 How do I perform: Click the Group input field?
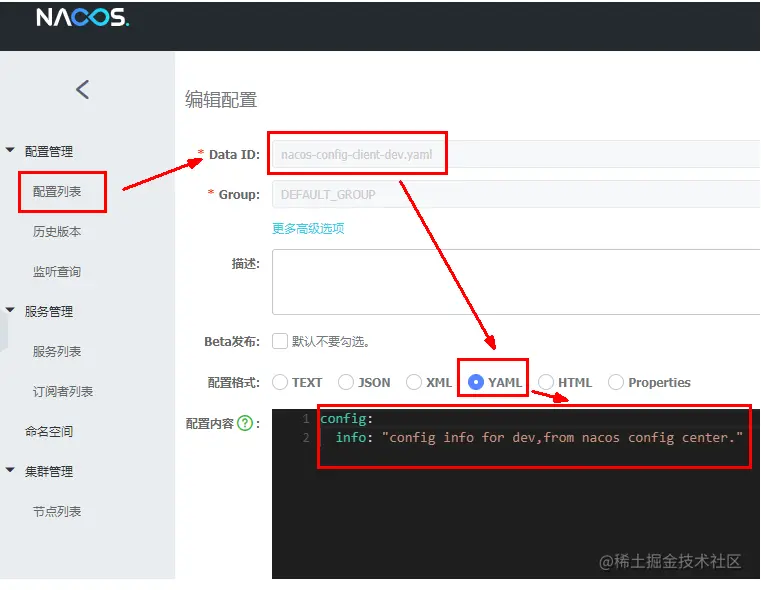516,194
